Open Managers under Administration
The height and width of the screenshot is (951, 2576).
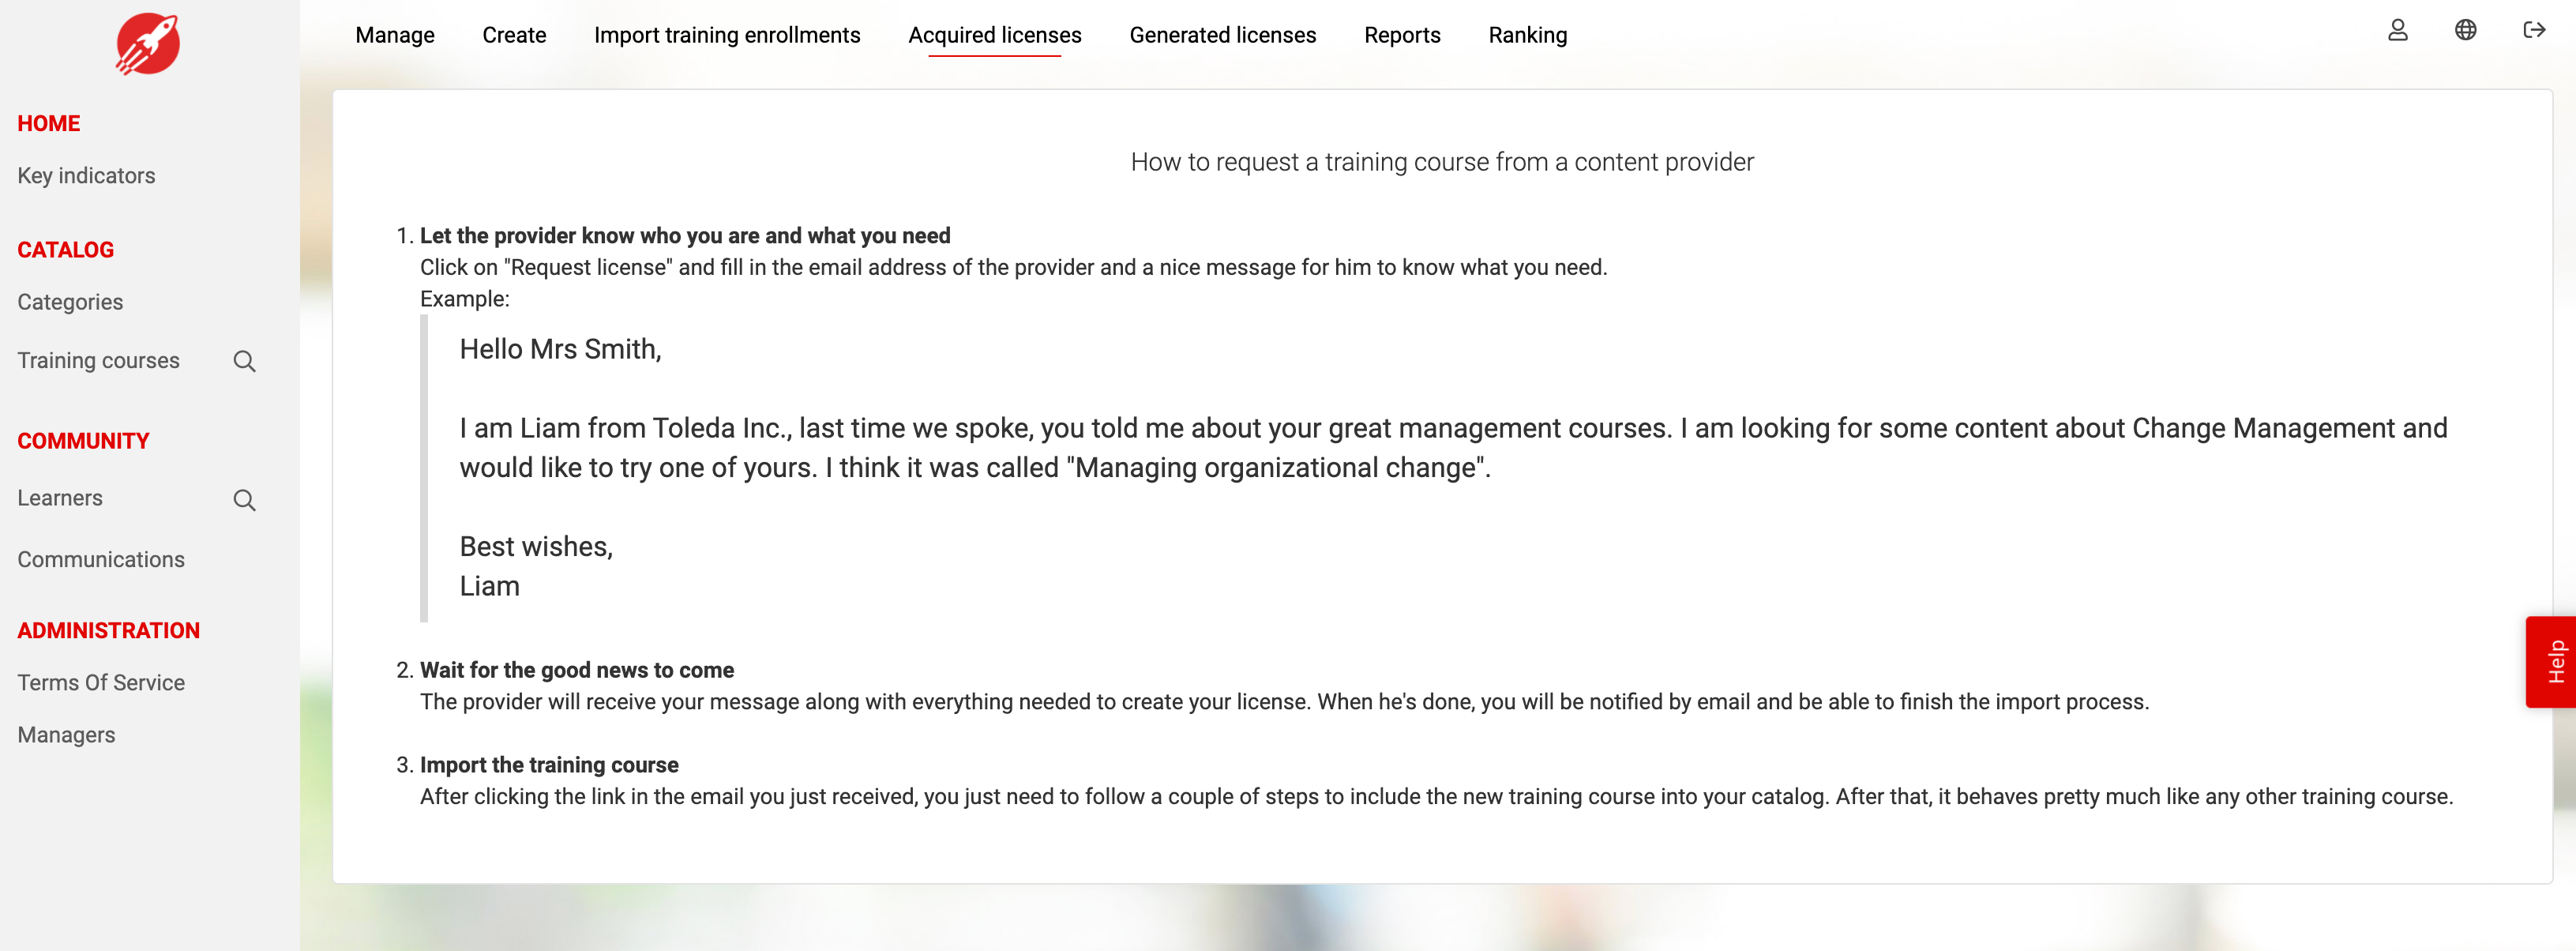pyautogui.click(x=66, y=735)
